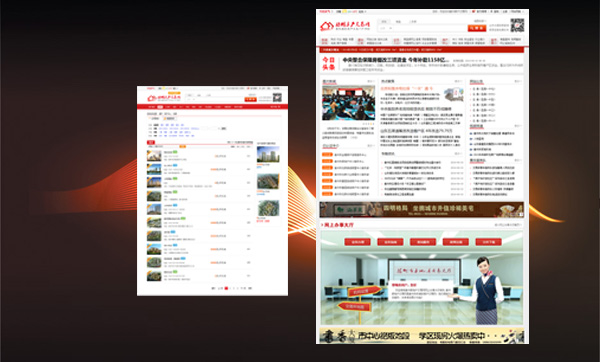Open search category dropdown on right page
The height and width of the screenshot is (362, 600).
tap(386, 28)
